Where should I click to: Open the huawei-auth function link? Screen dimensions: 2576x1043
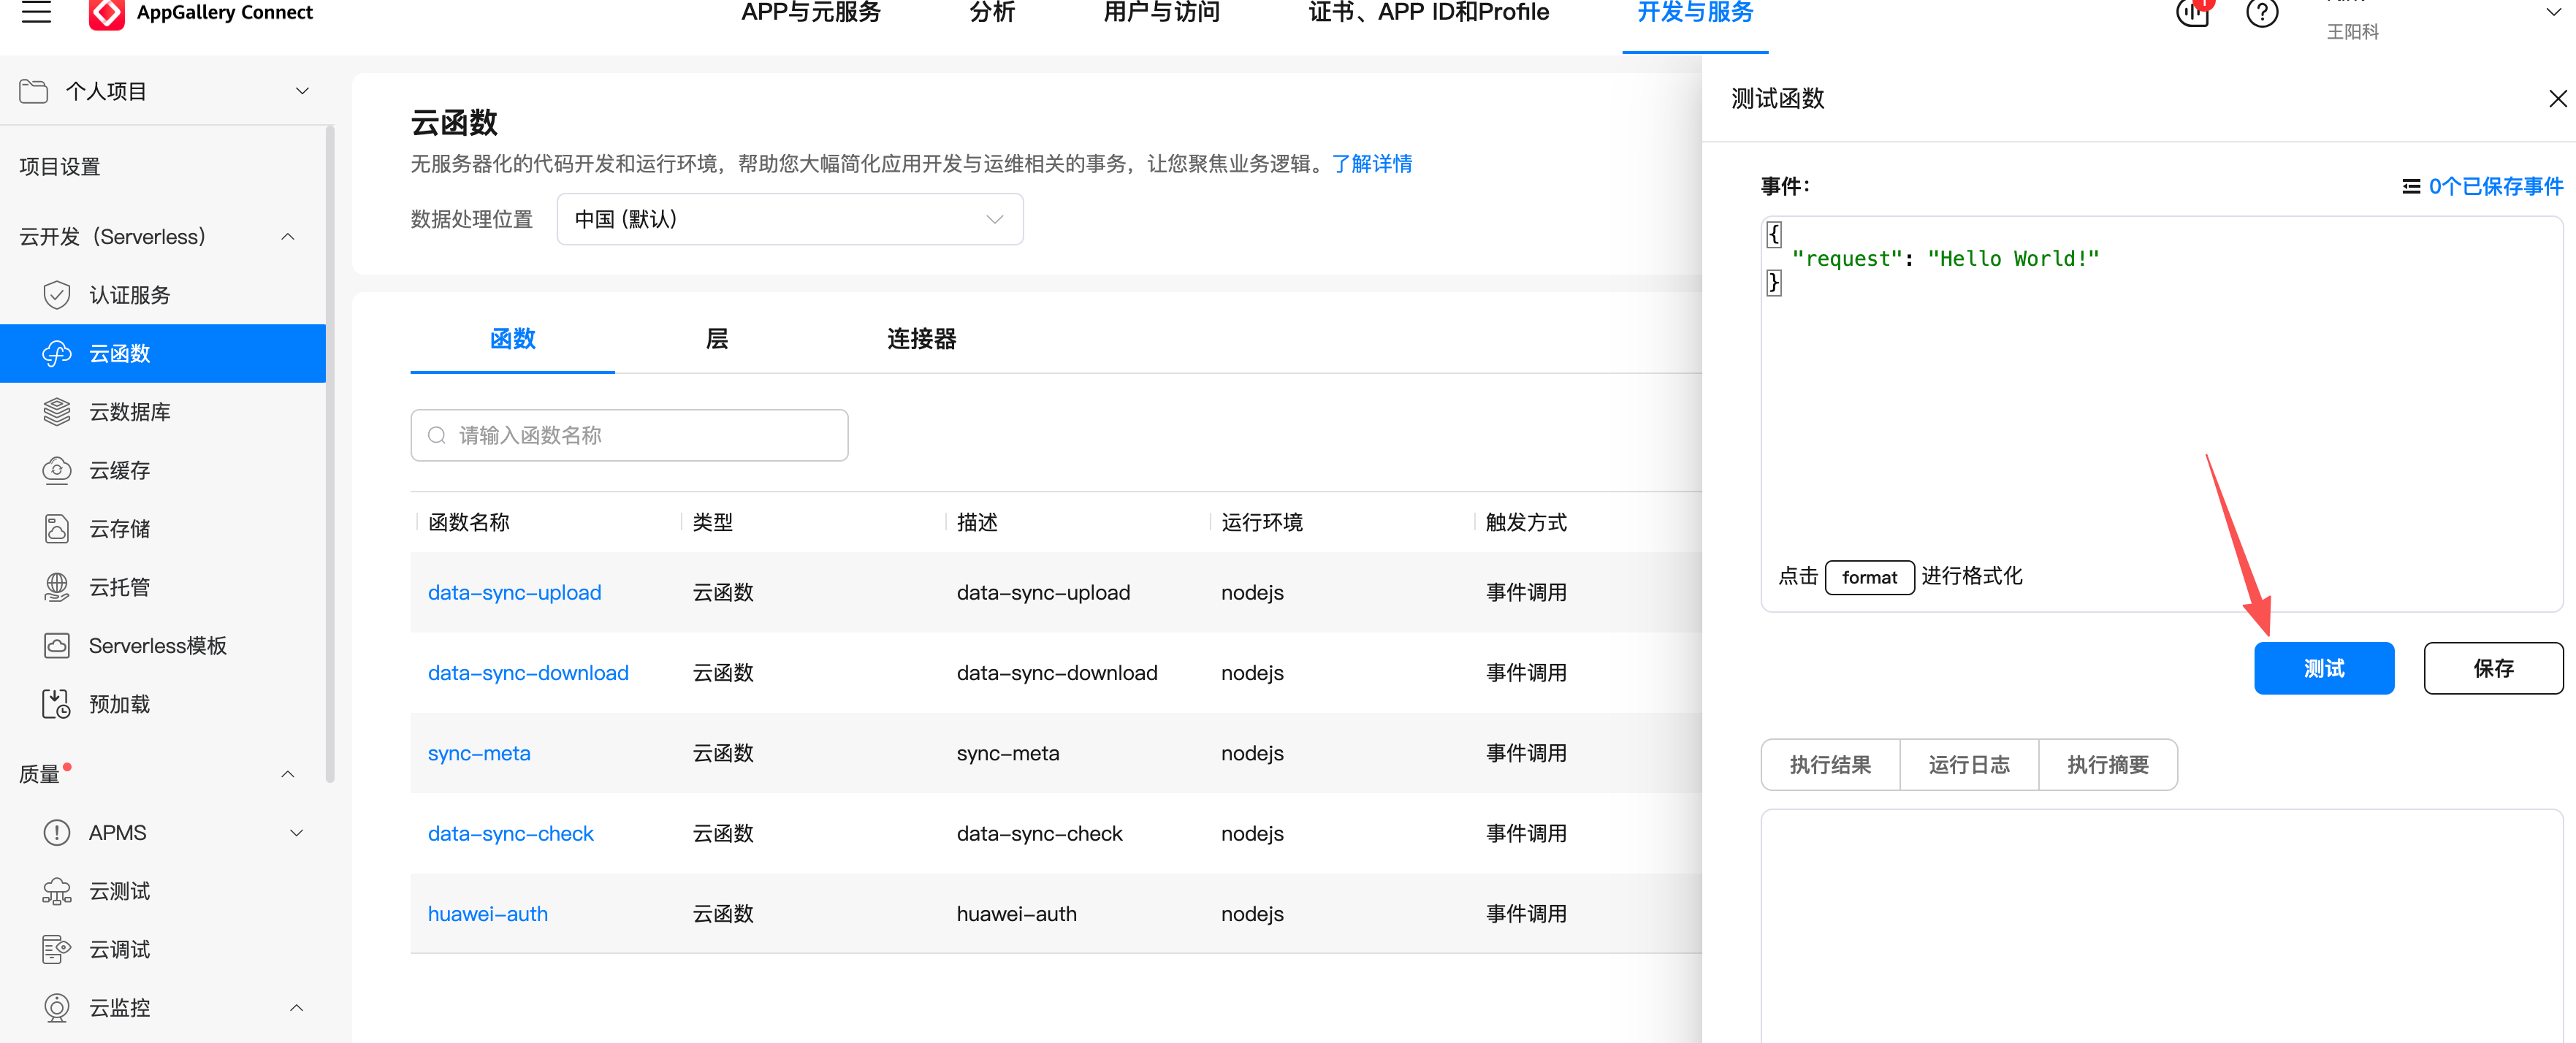point(488,914)
